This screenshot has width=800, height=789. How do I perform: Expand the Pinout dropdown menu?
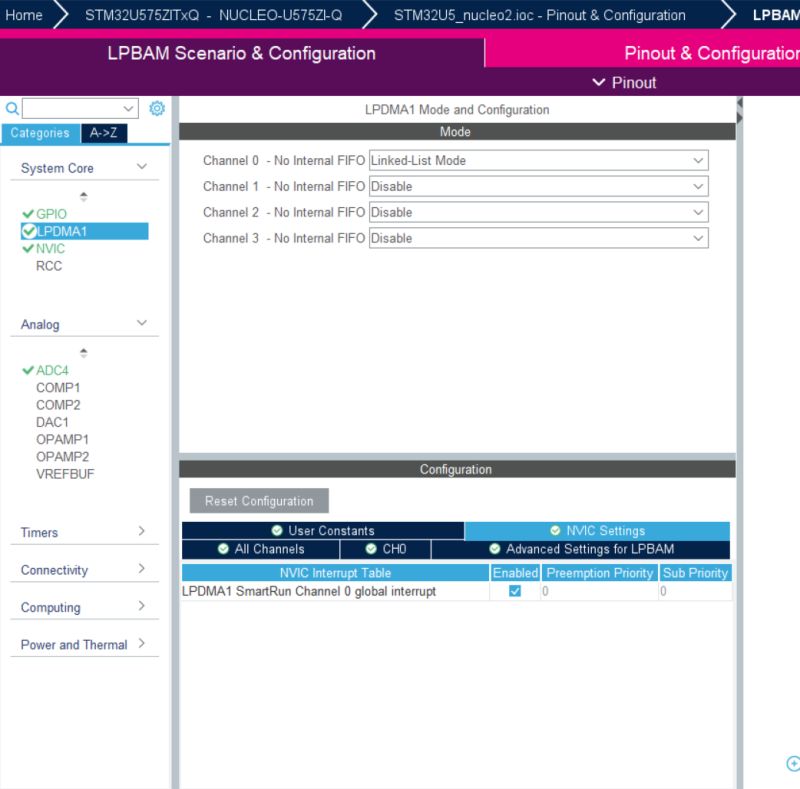click(x=624, y=82)
